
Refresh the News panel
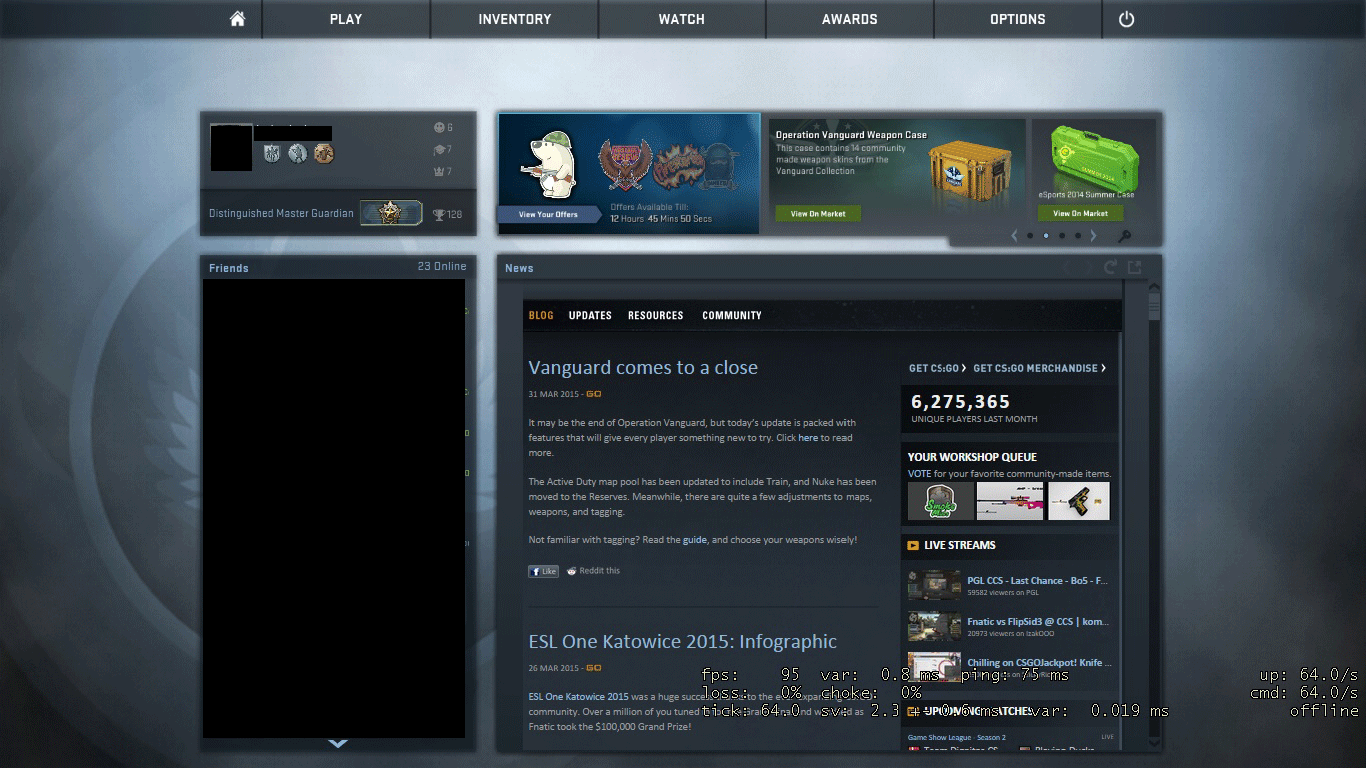pyautogui.click(x=1110, y=267)
